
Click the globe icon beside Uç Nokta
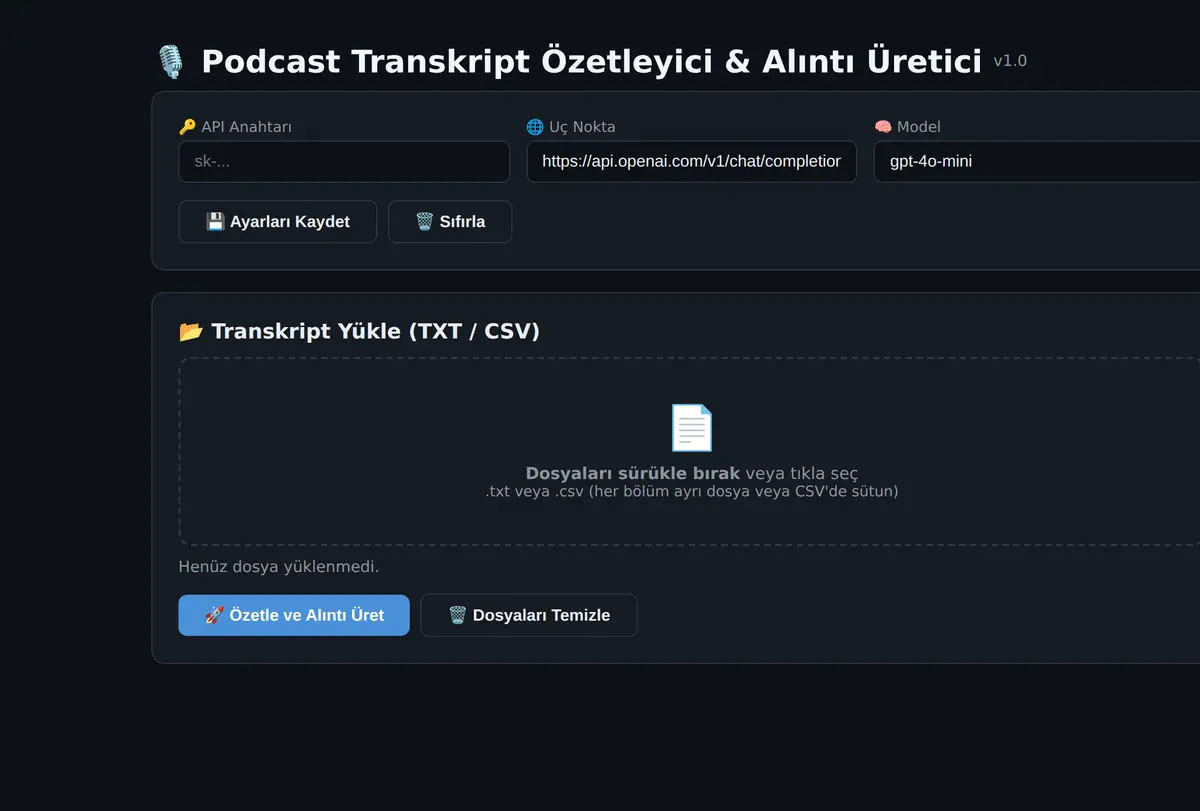click(535, 127)
